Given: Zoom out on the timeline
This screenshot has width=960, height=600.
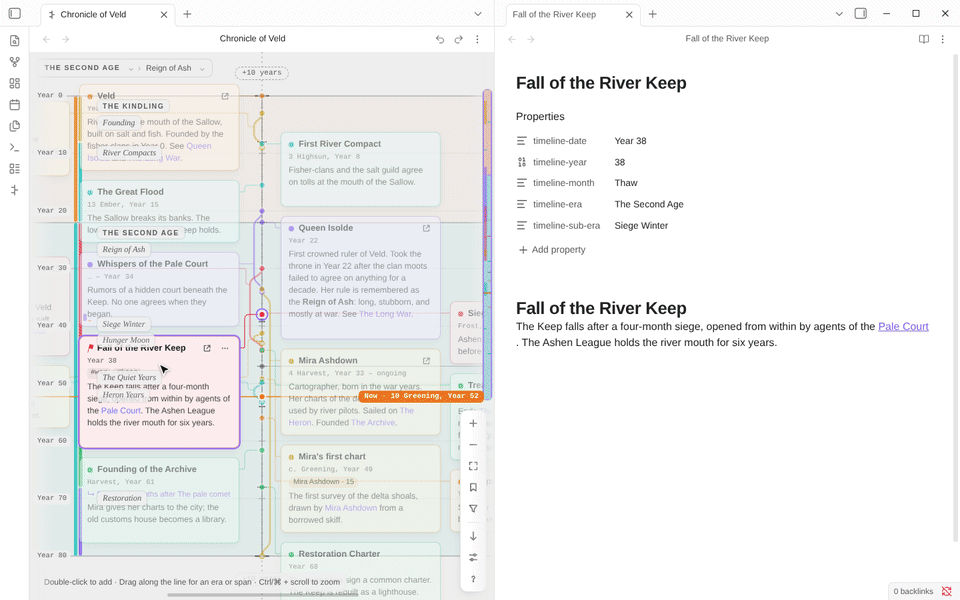Looking at the screenshot, I should tap(473, 444).
